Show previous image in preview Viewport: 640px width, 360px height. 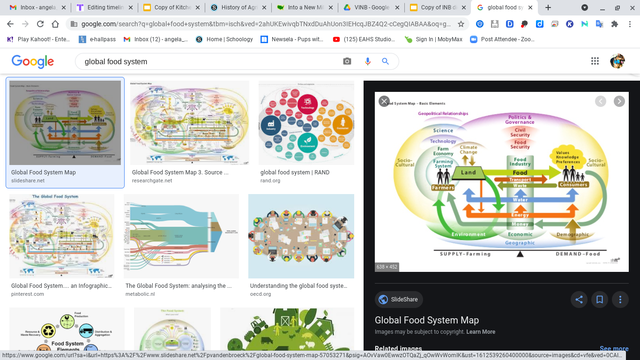tap(600, 101)
